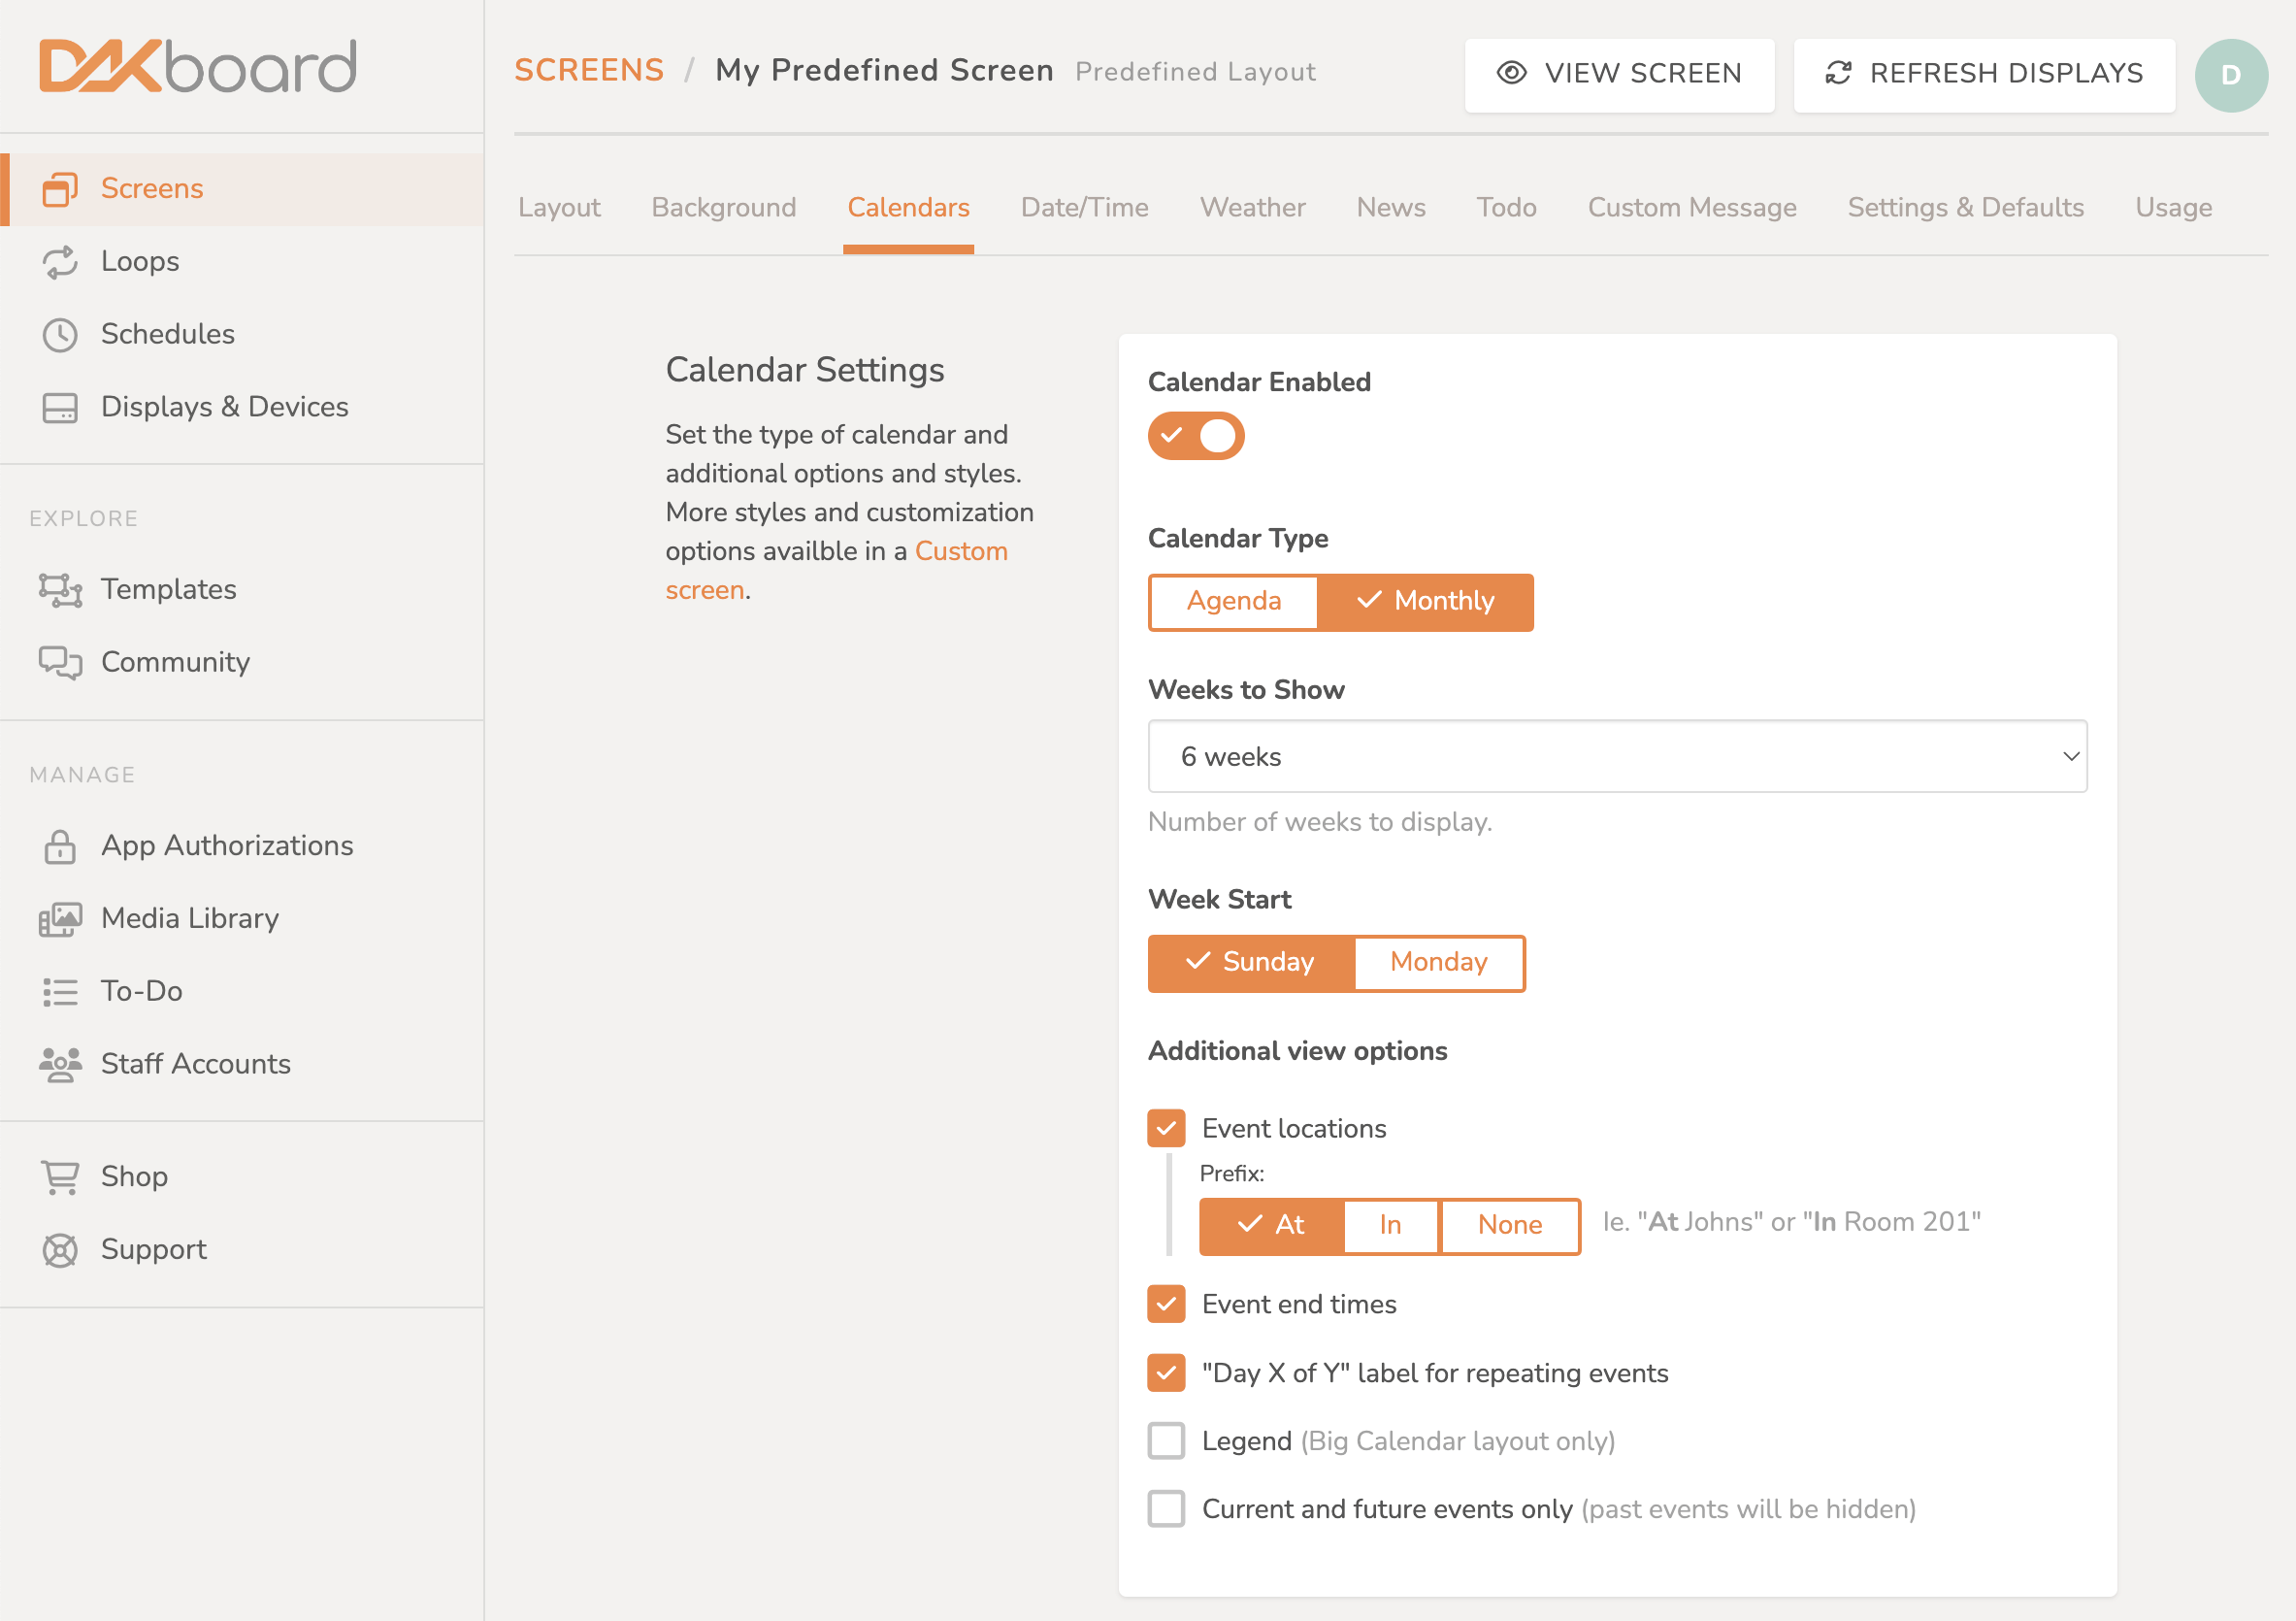Screen dimensions: 2296x1621
Task: Open the user avatar menu
Action: [2231, 74]
